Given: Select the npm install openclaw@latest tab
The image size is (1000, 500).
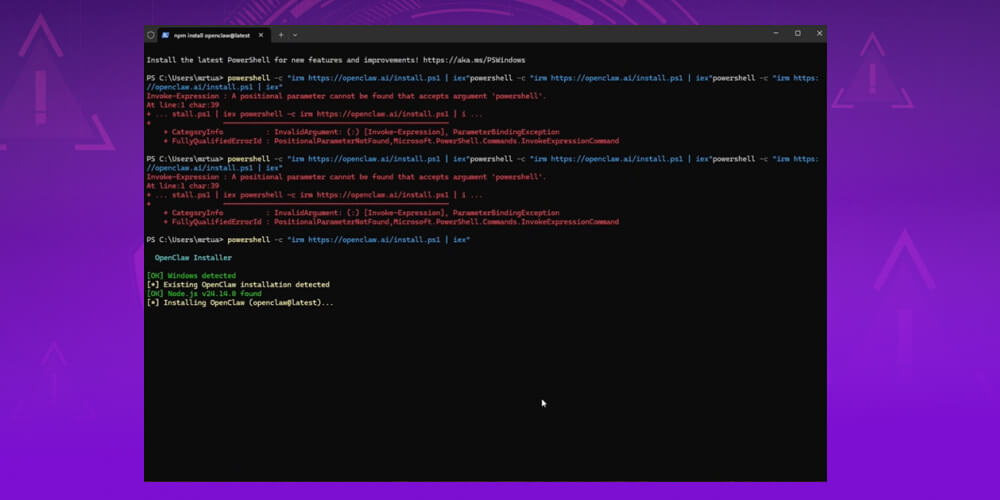Looking at the screenshot, I should pyautogui.click(x=212, y=34).
